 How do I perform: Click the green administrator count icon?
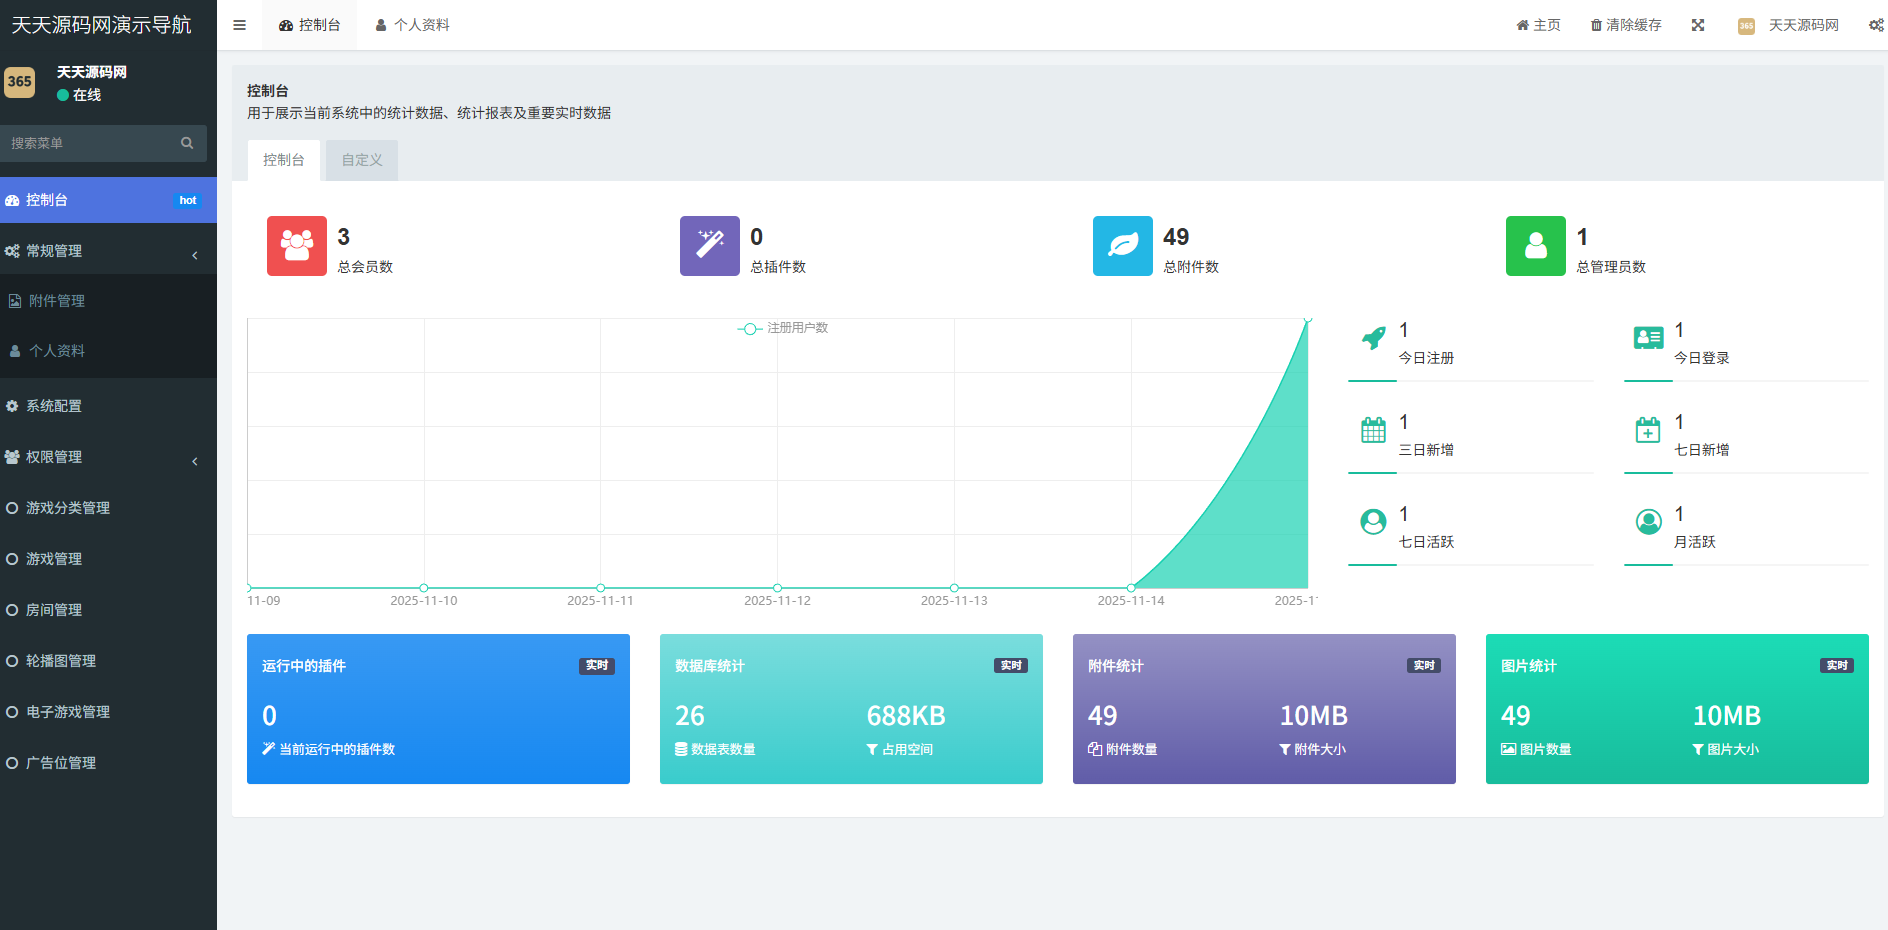point(1536,246)
